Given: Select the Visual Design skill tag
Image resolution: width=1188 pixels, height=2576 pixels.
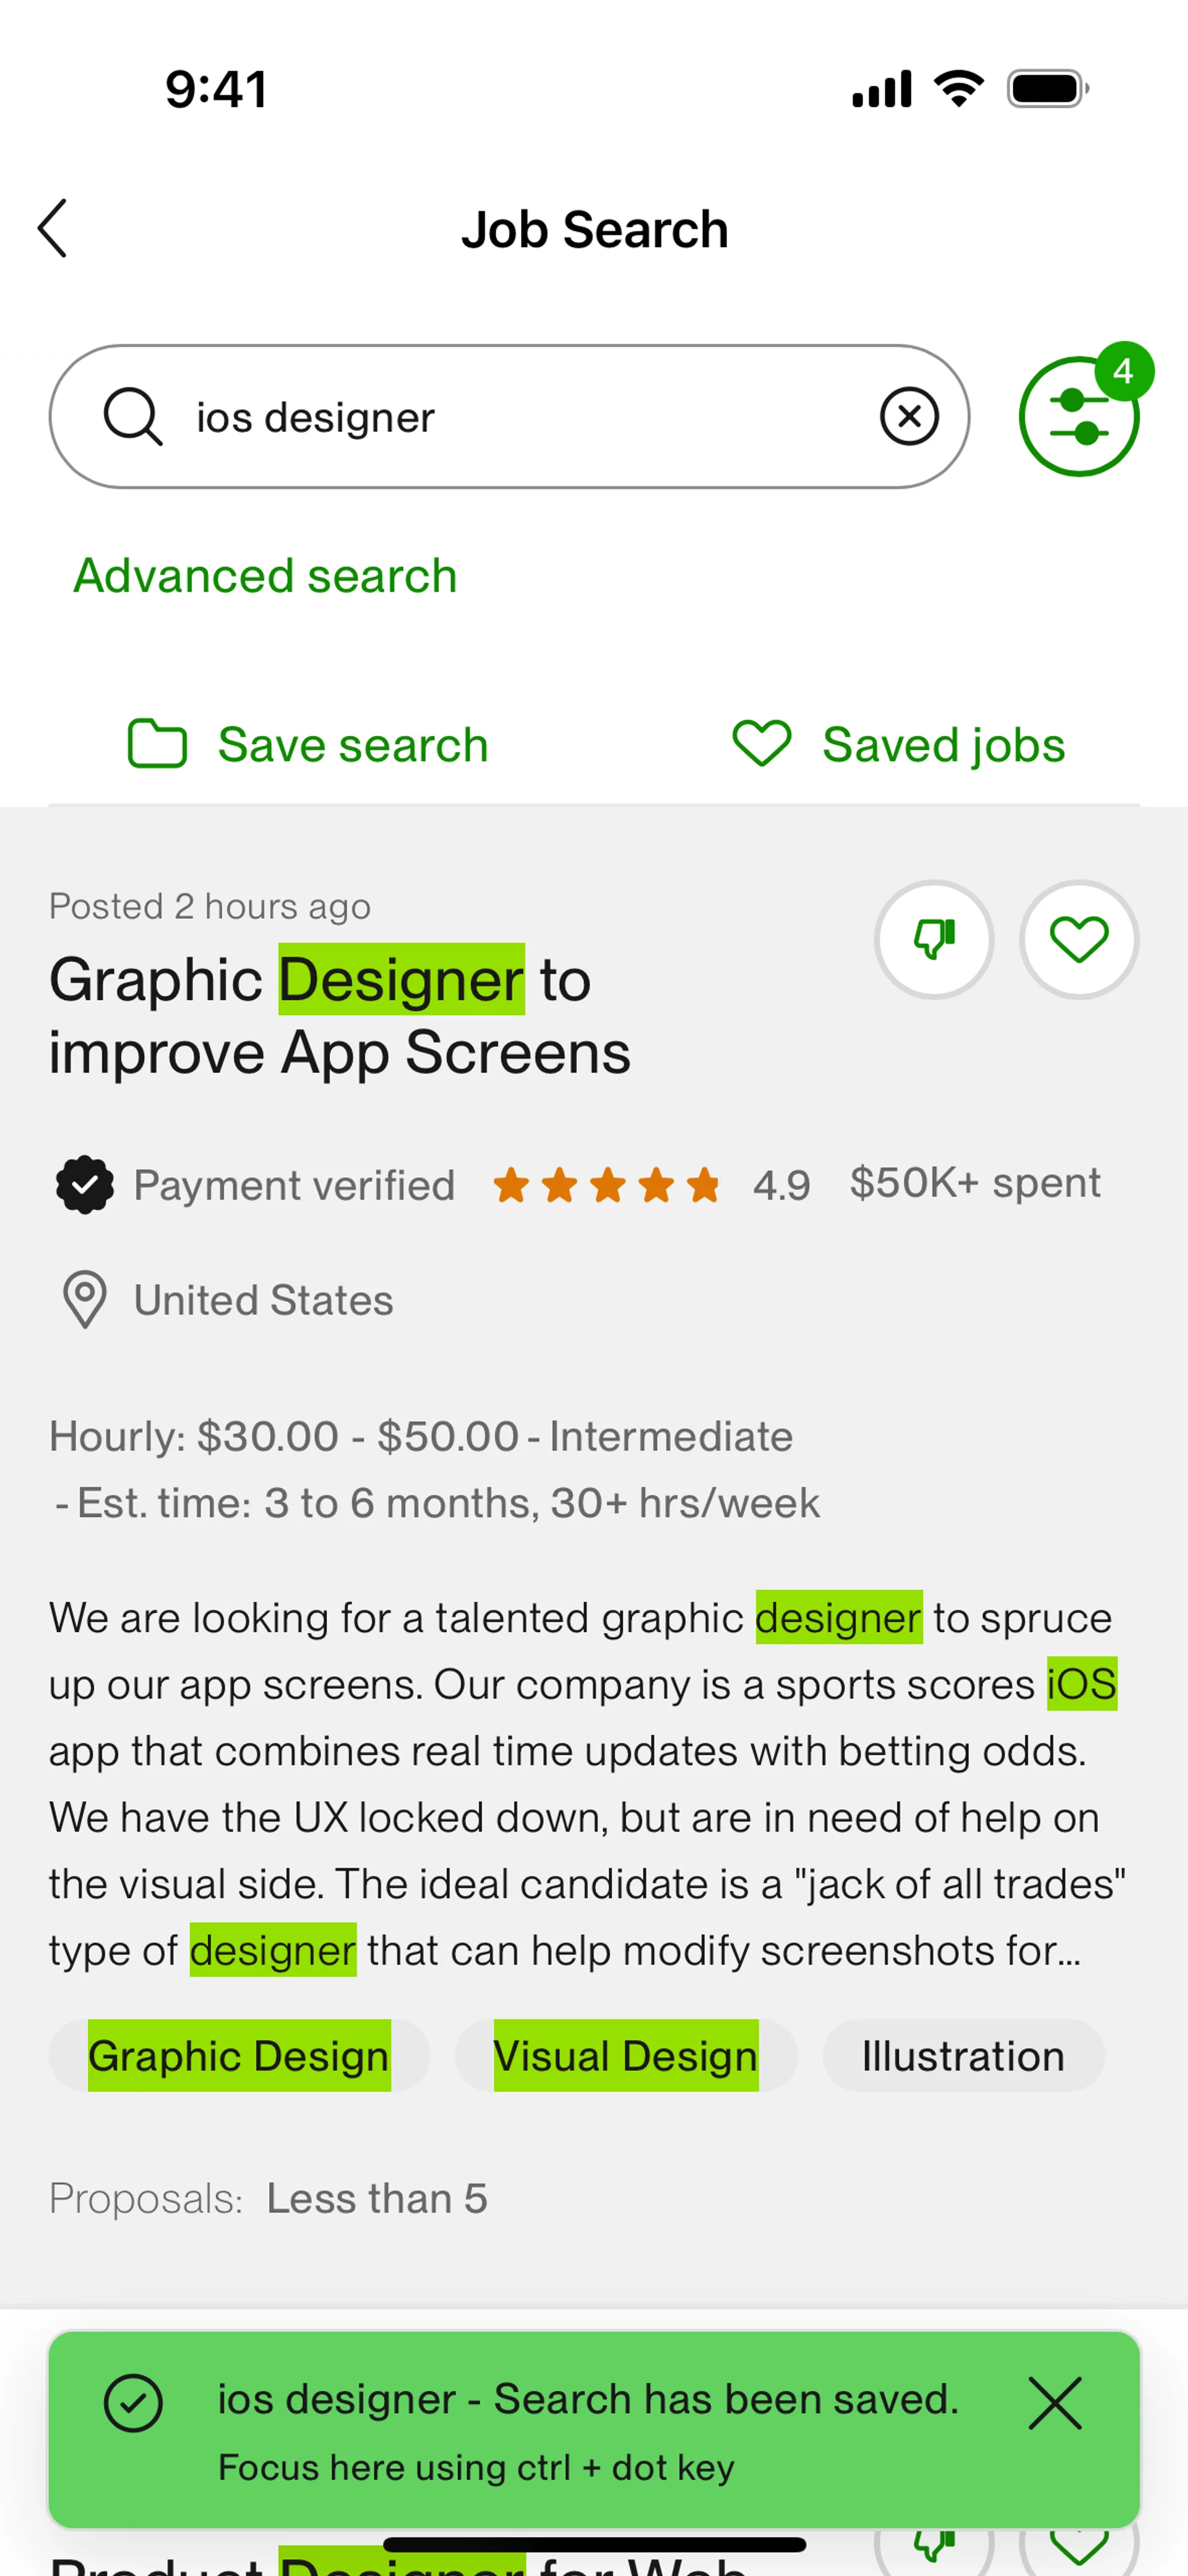Looking at the screenshot, I should coord(625,2056).
